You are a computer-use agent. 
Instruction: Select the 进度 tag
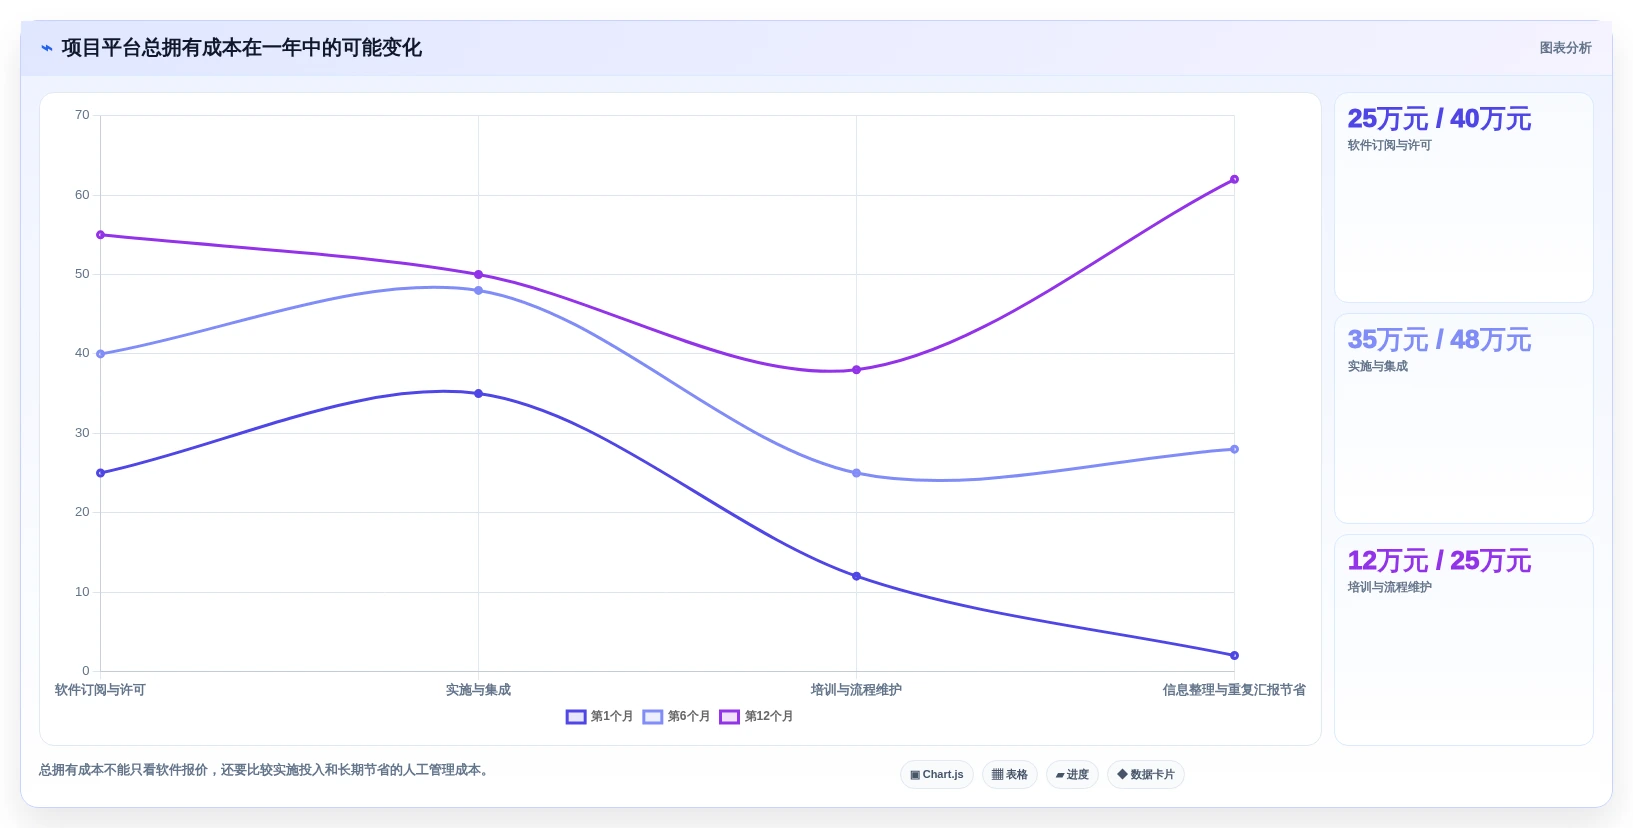click(1072, 775)
